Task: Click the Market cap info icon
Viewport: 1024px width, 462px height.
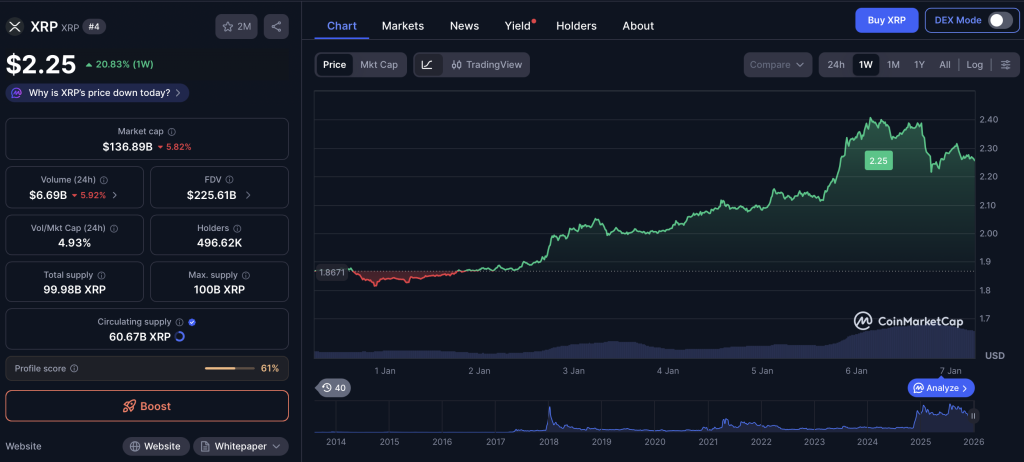Action: [x=172, y=132]
